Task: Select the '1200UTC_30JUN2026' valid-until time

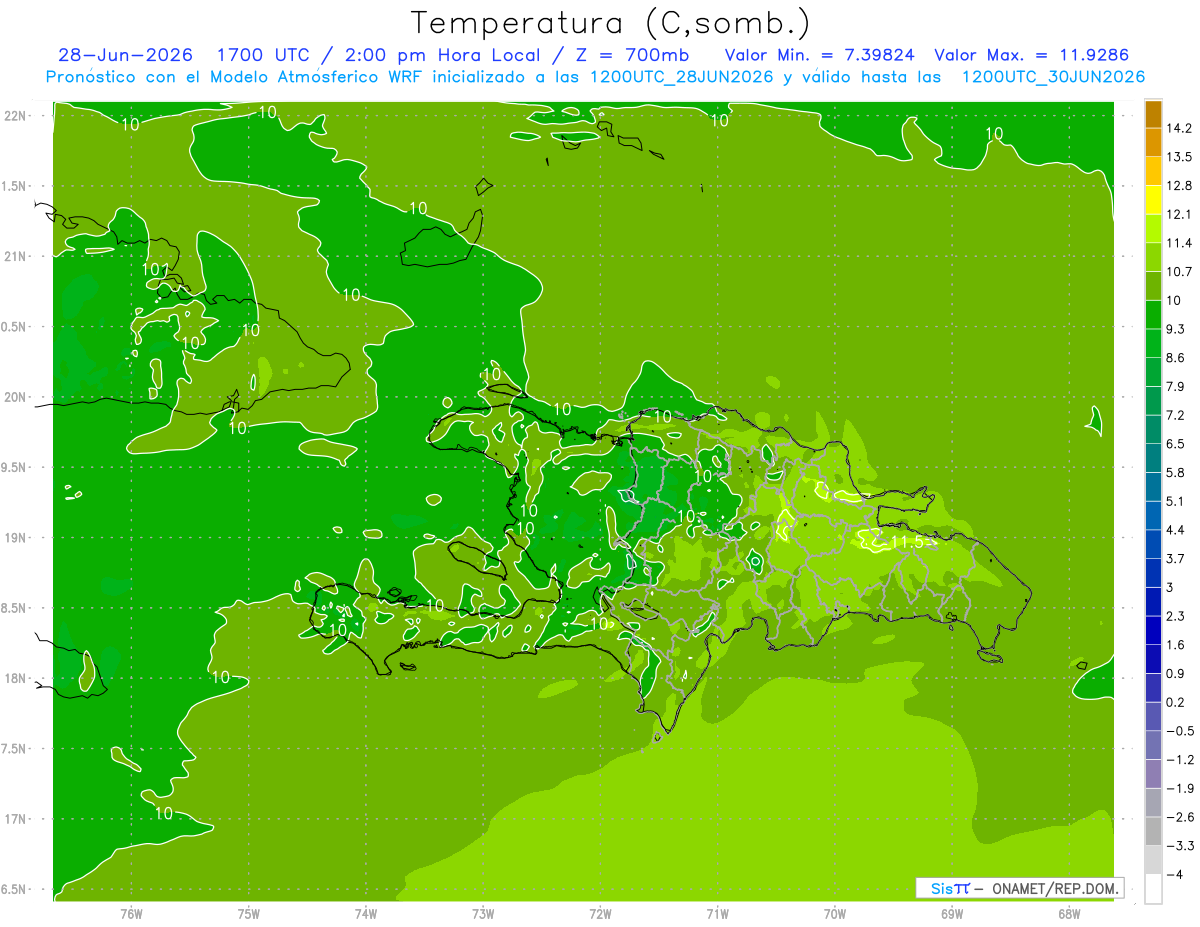Action: [x=1053, y=76]
